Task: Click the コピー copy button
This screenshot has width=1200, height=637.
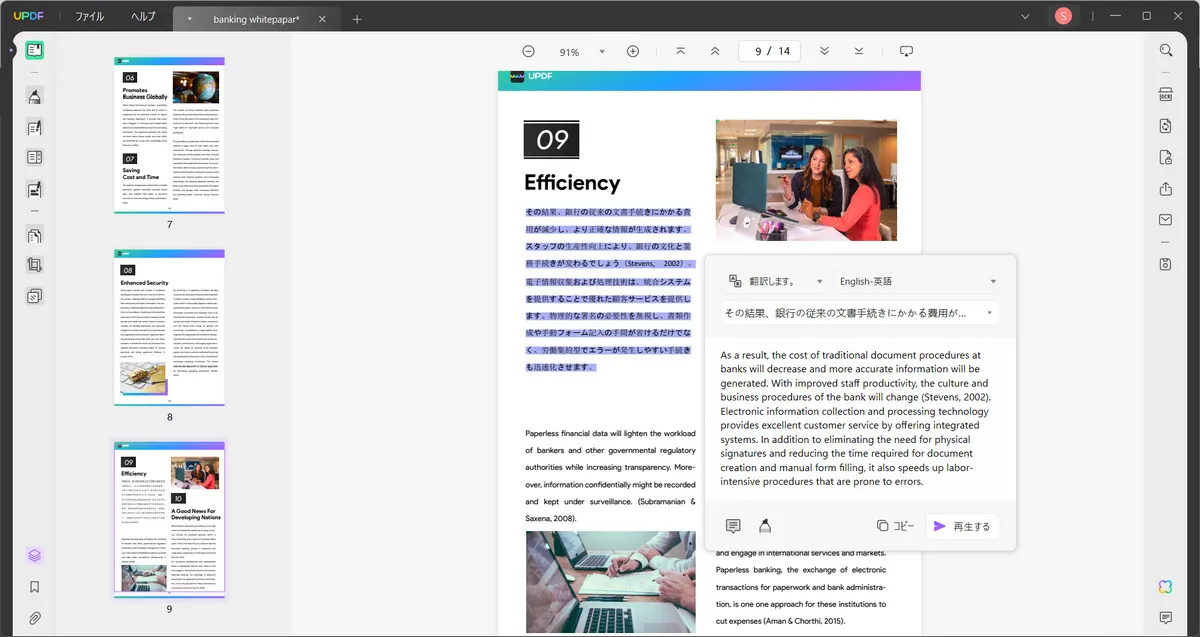Action: tap(896, 526)
